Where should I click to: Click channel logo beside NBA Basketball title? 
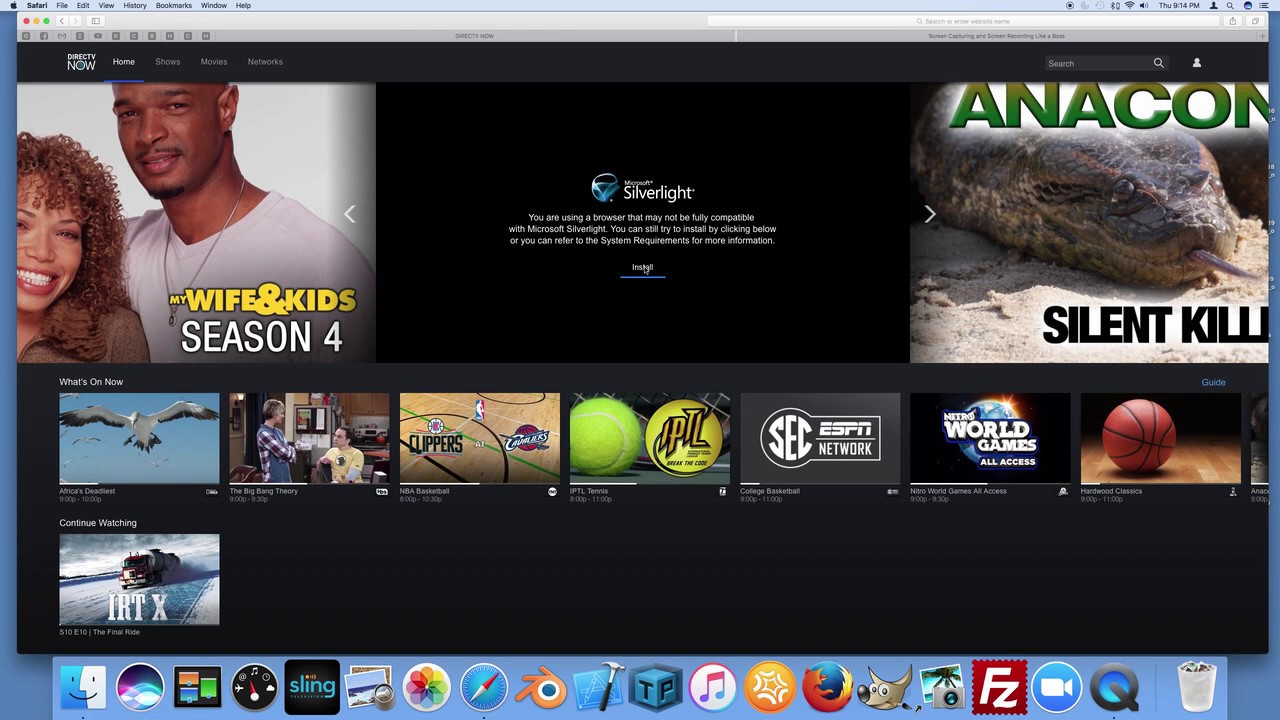[552, 492]
